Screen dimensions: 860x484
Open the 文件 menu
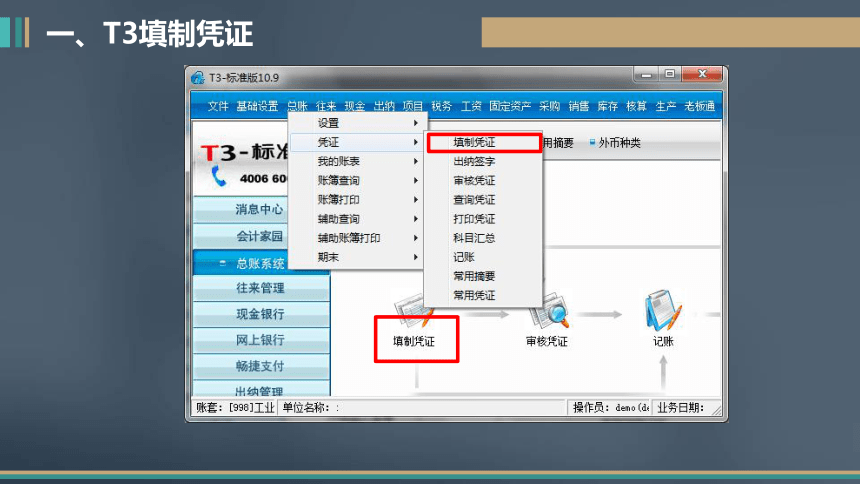pos(218,106)
